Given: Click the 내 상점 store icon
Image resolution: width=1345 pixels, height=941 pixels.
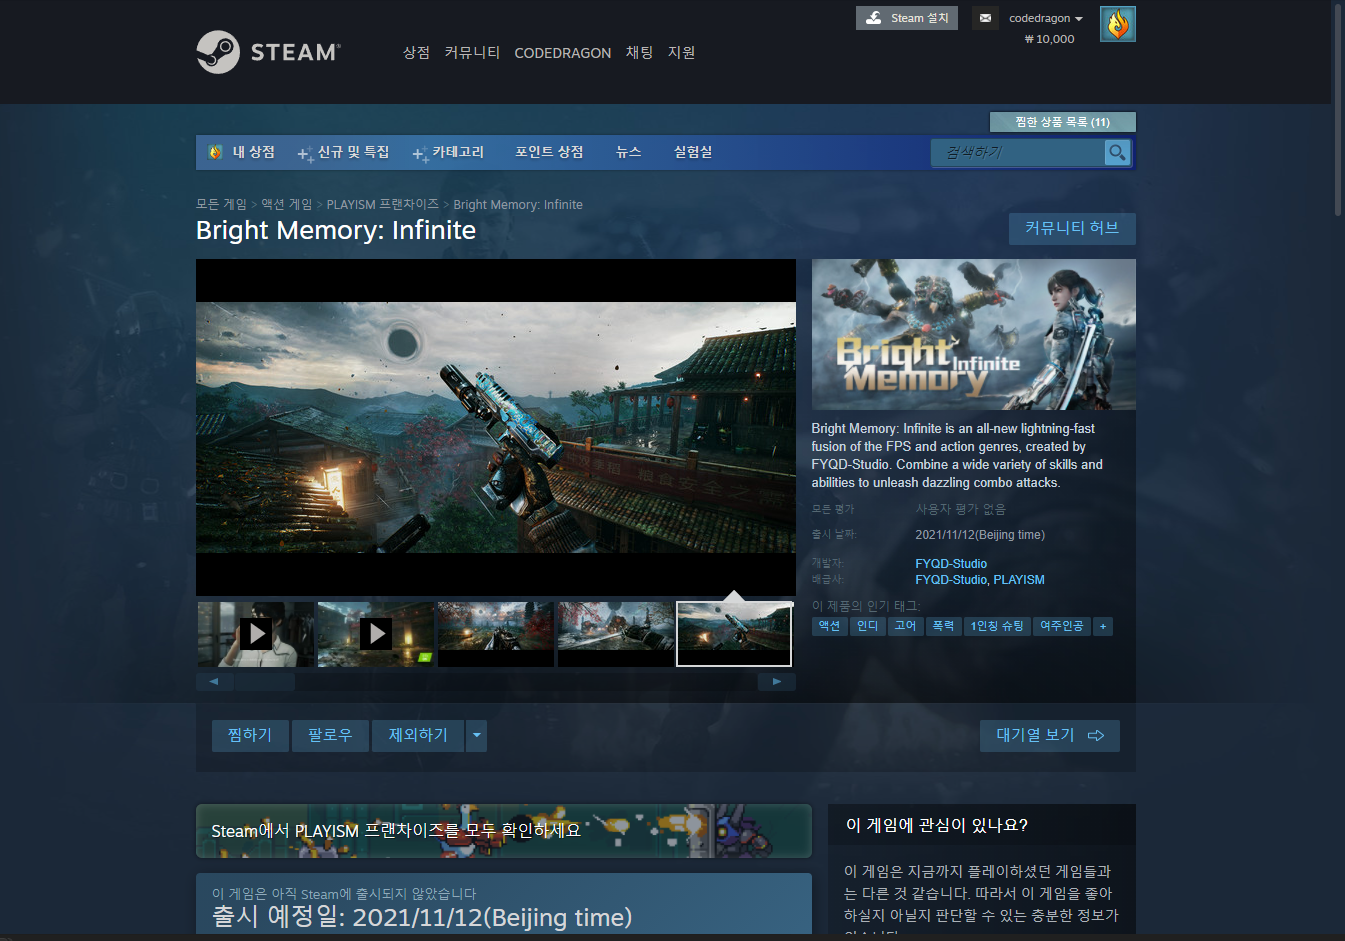Looking at the screenshot, I should coord(215,152).
